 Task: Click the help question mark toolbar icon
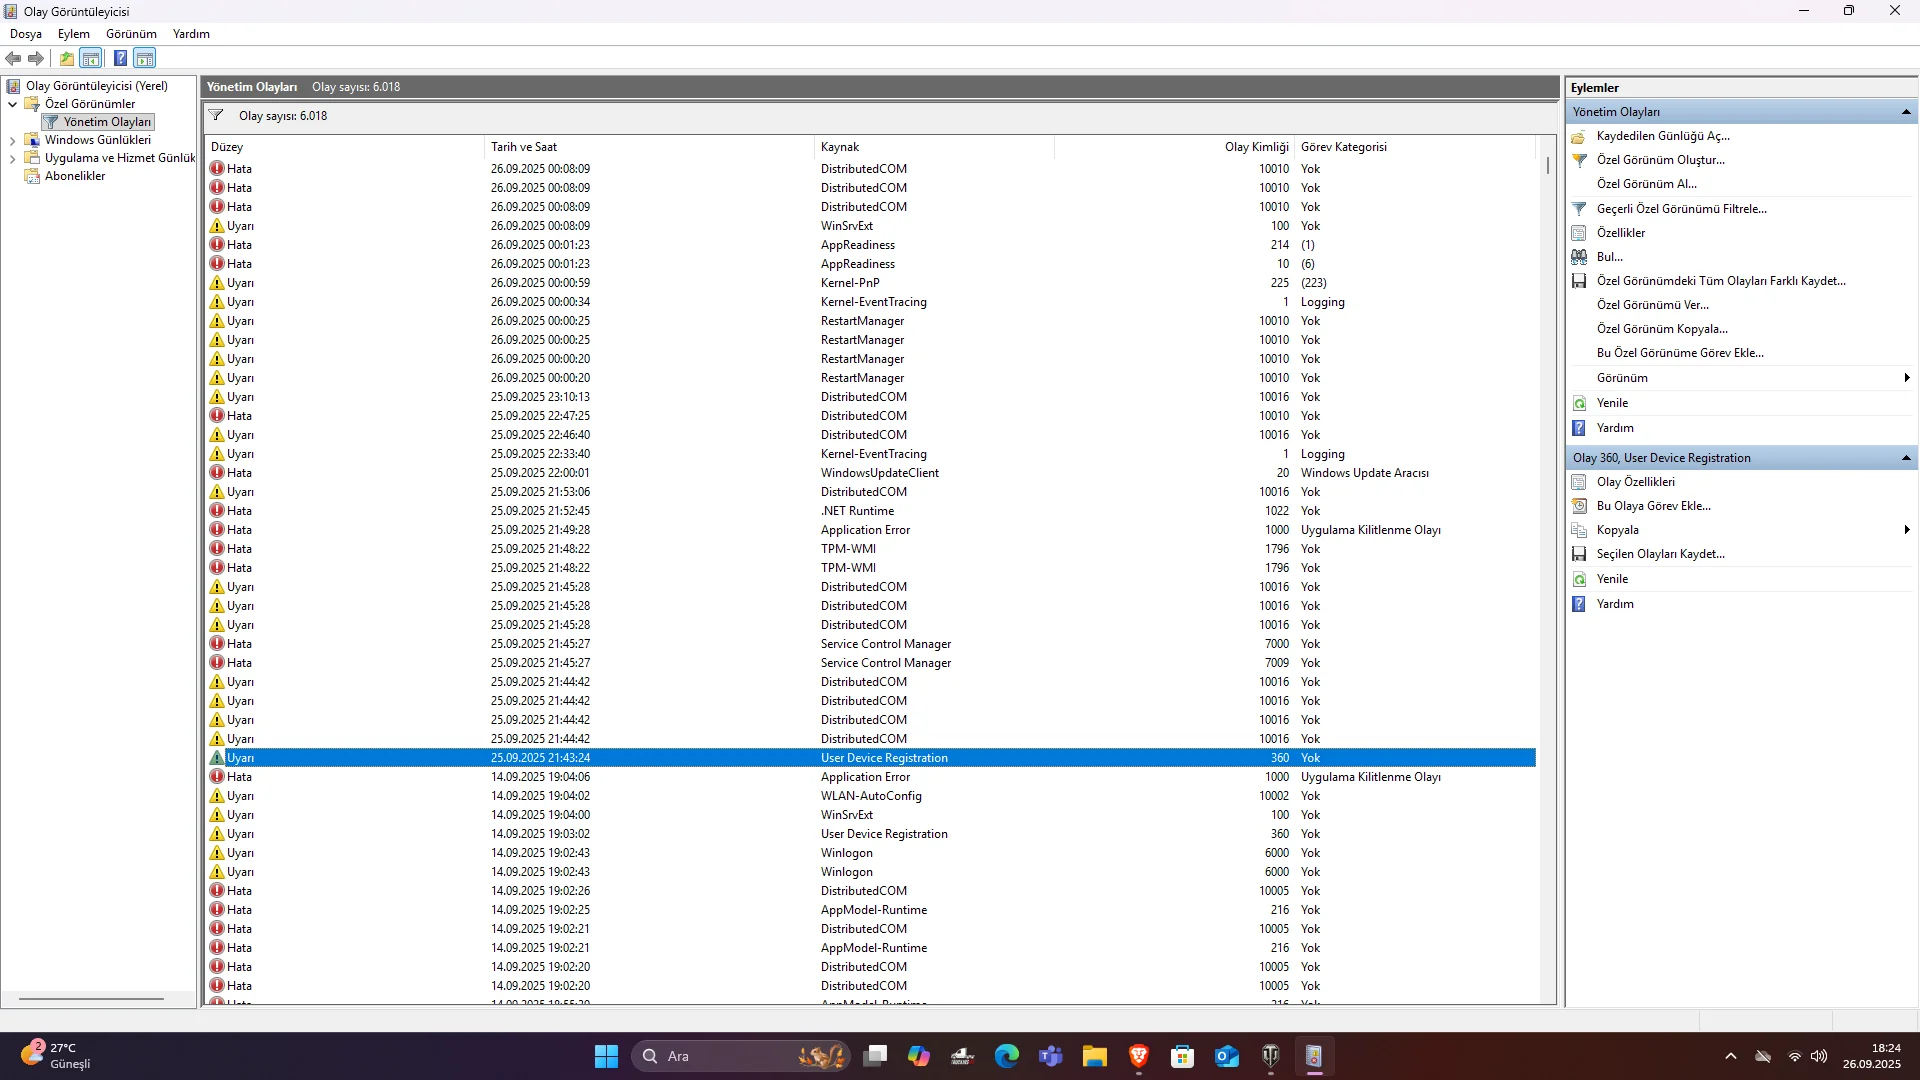point(120,58)
